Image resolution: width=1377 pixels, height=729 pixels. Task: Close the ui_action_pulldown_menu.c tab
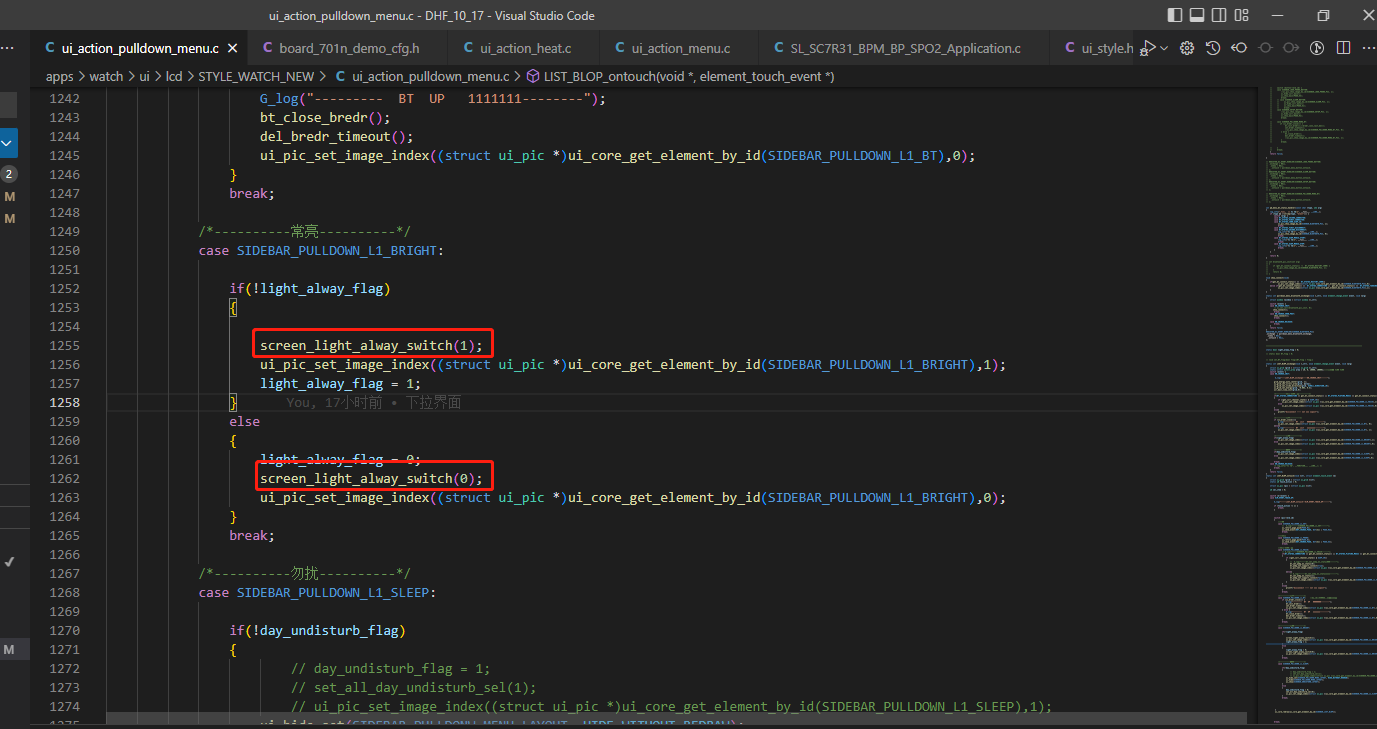click(232, 48)
